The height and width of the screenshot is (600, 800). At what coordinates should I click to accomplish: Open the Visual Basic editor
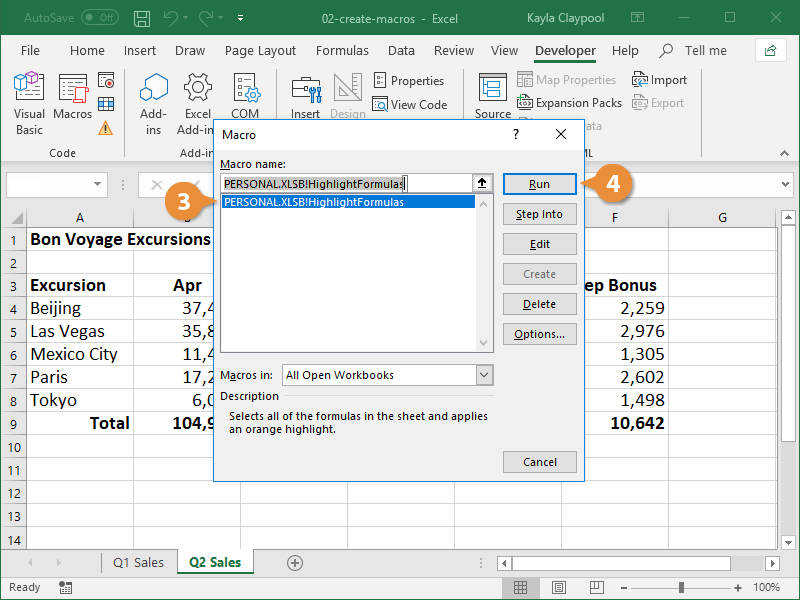click(29, 104)
